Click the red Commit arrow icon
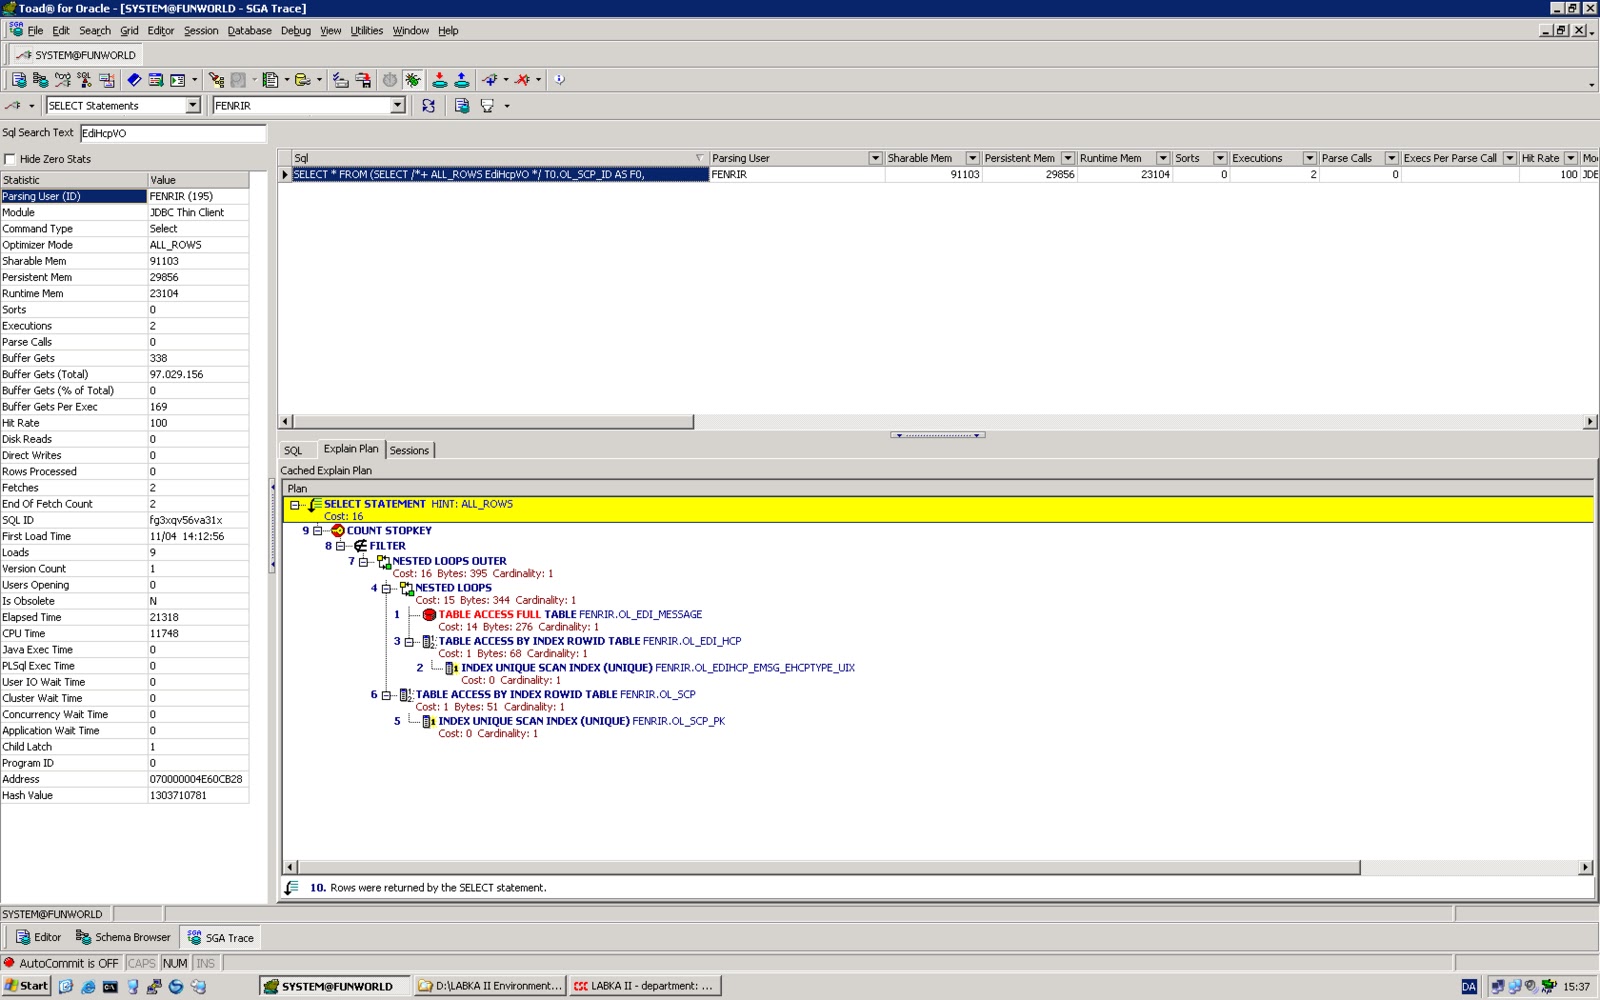1600x1000 pixels. pyautogui.click(x=440, y=81)
